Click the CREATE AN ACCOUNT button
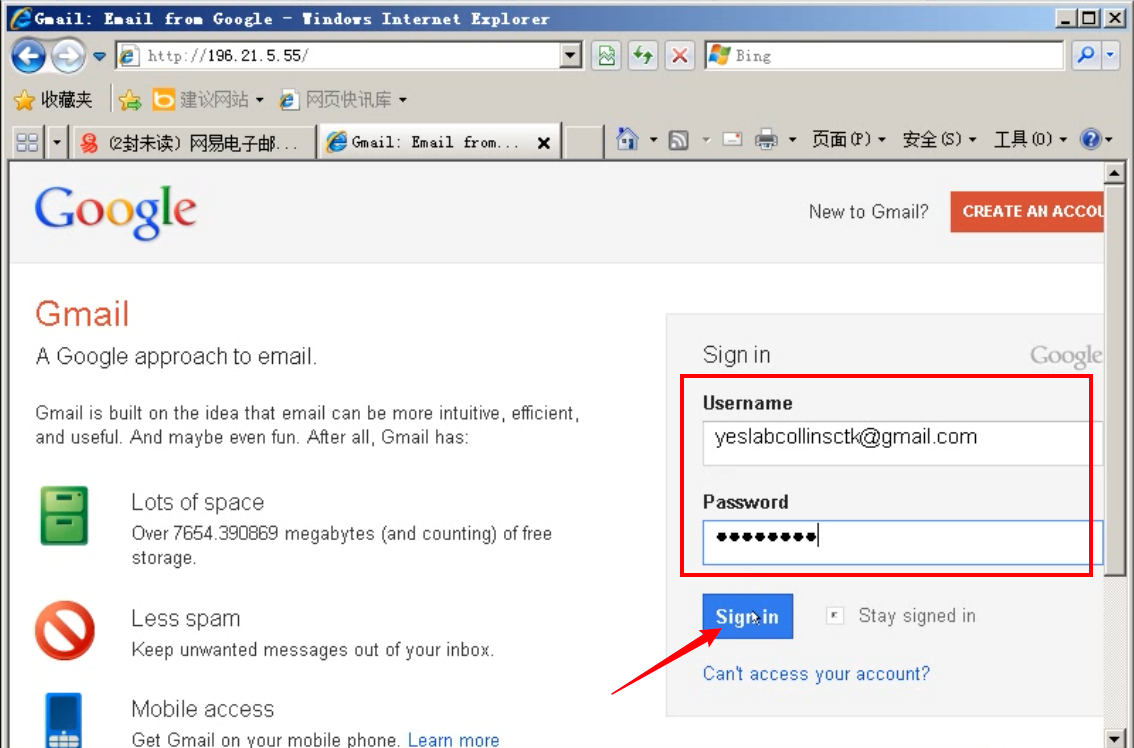Image resolution: width=1134 pixels, height=748 pixels. pos(1028,212)
